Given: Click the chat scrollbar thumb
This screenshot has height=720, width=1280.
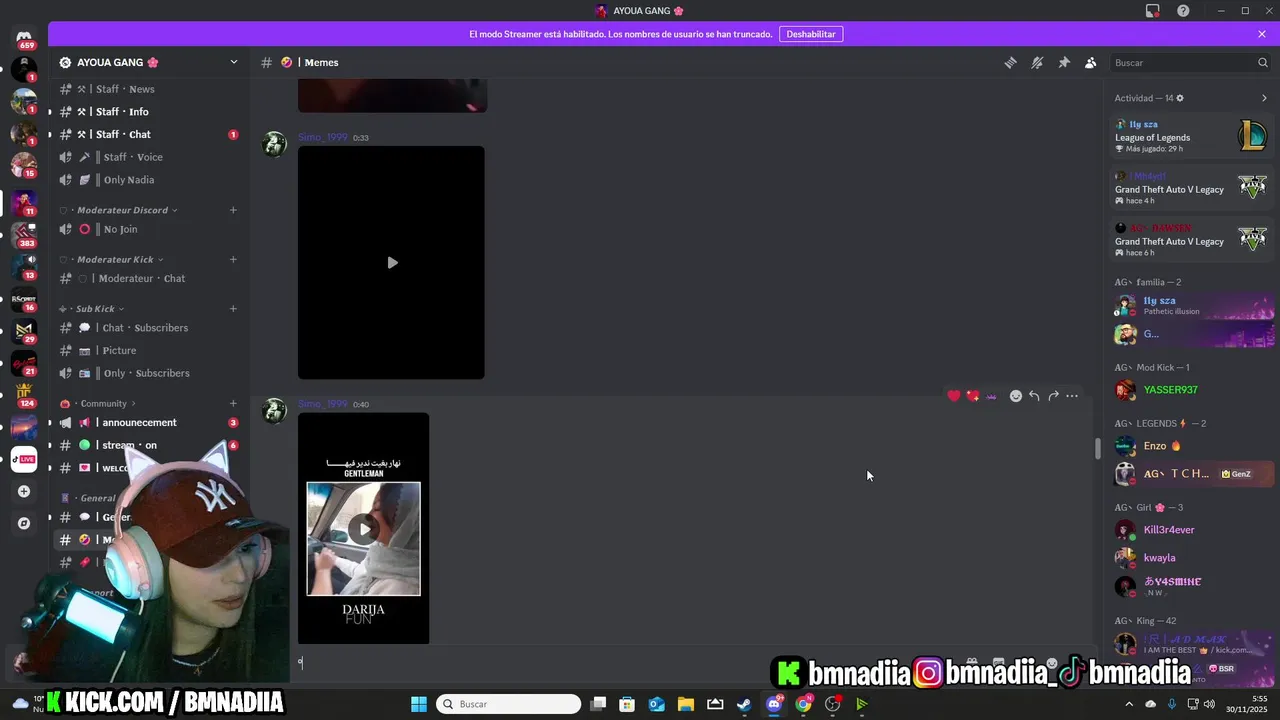Looking at the screenshot, I should click(1097, 448).
